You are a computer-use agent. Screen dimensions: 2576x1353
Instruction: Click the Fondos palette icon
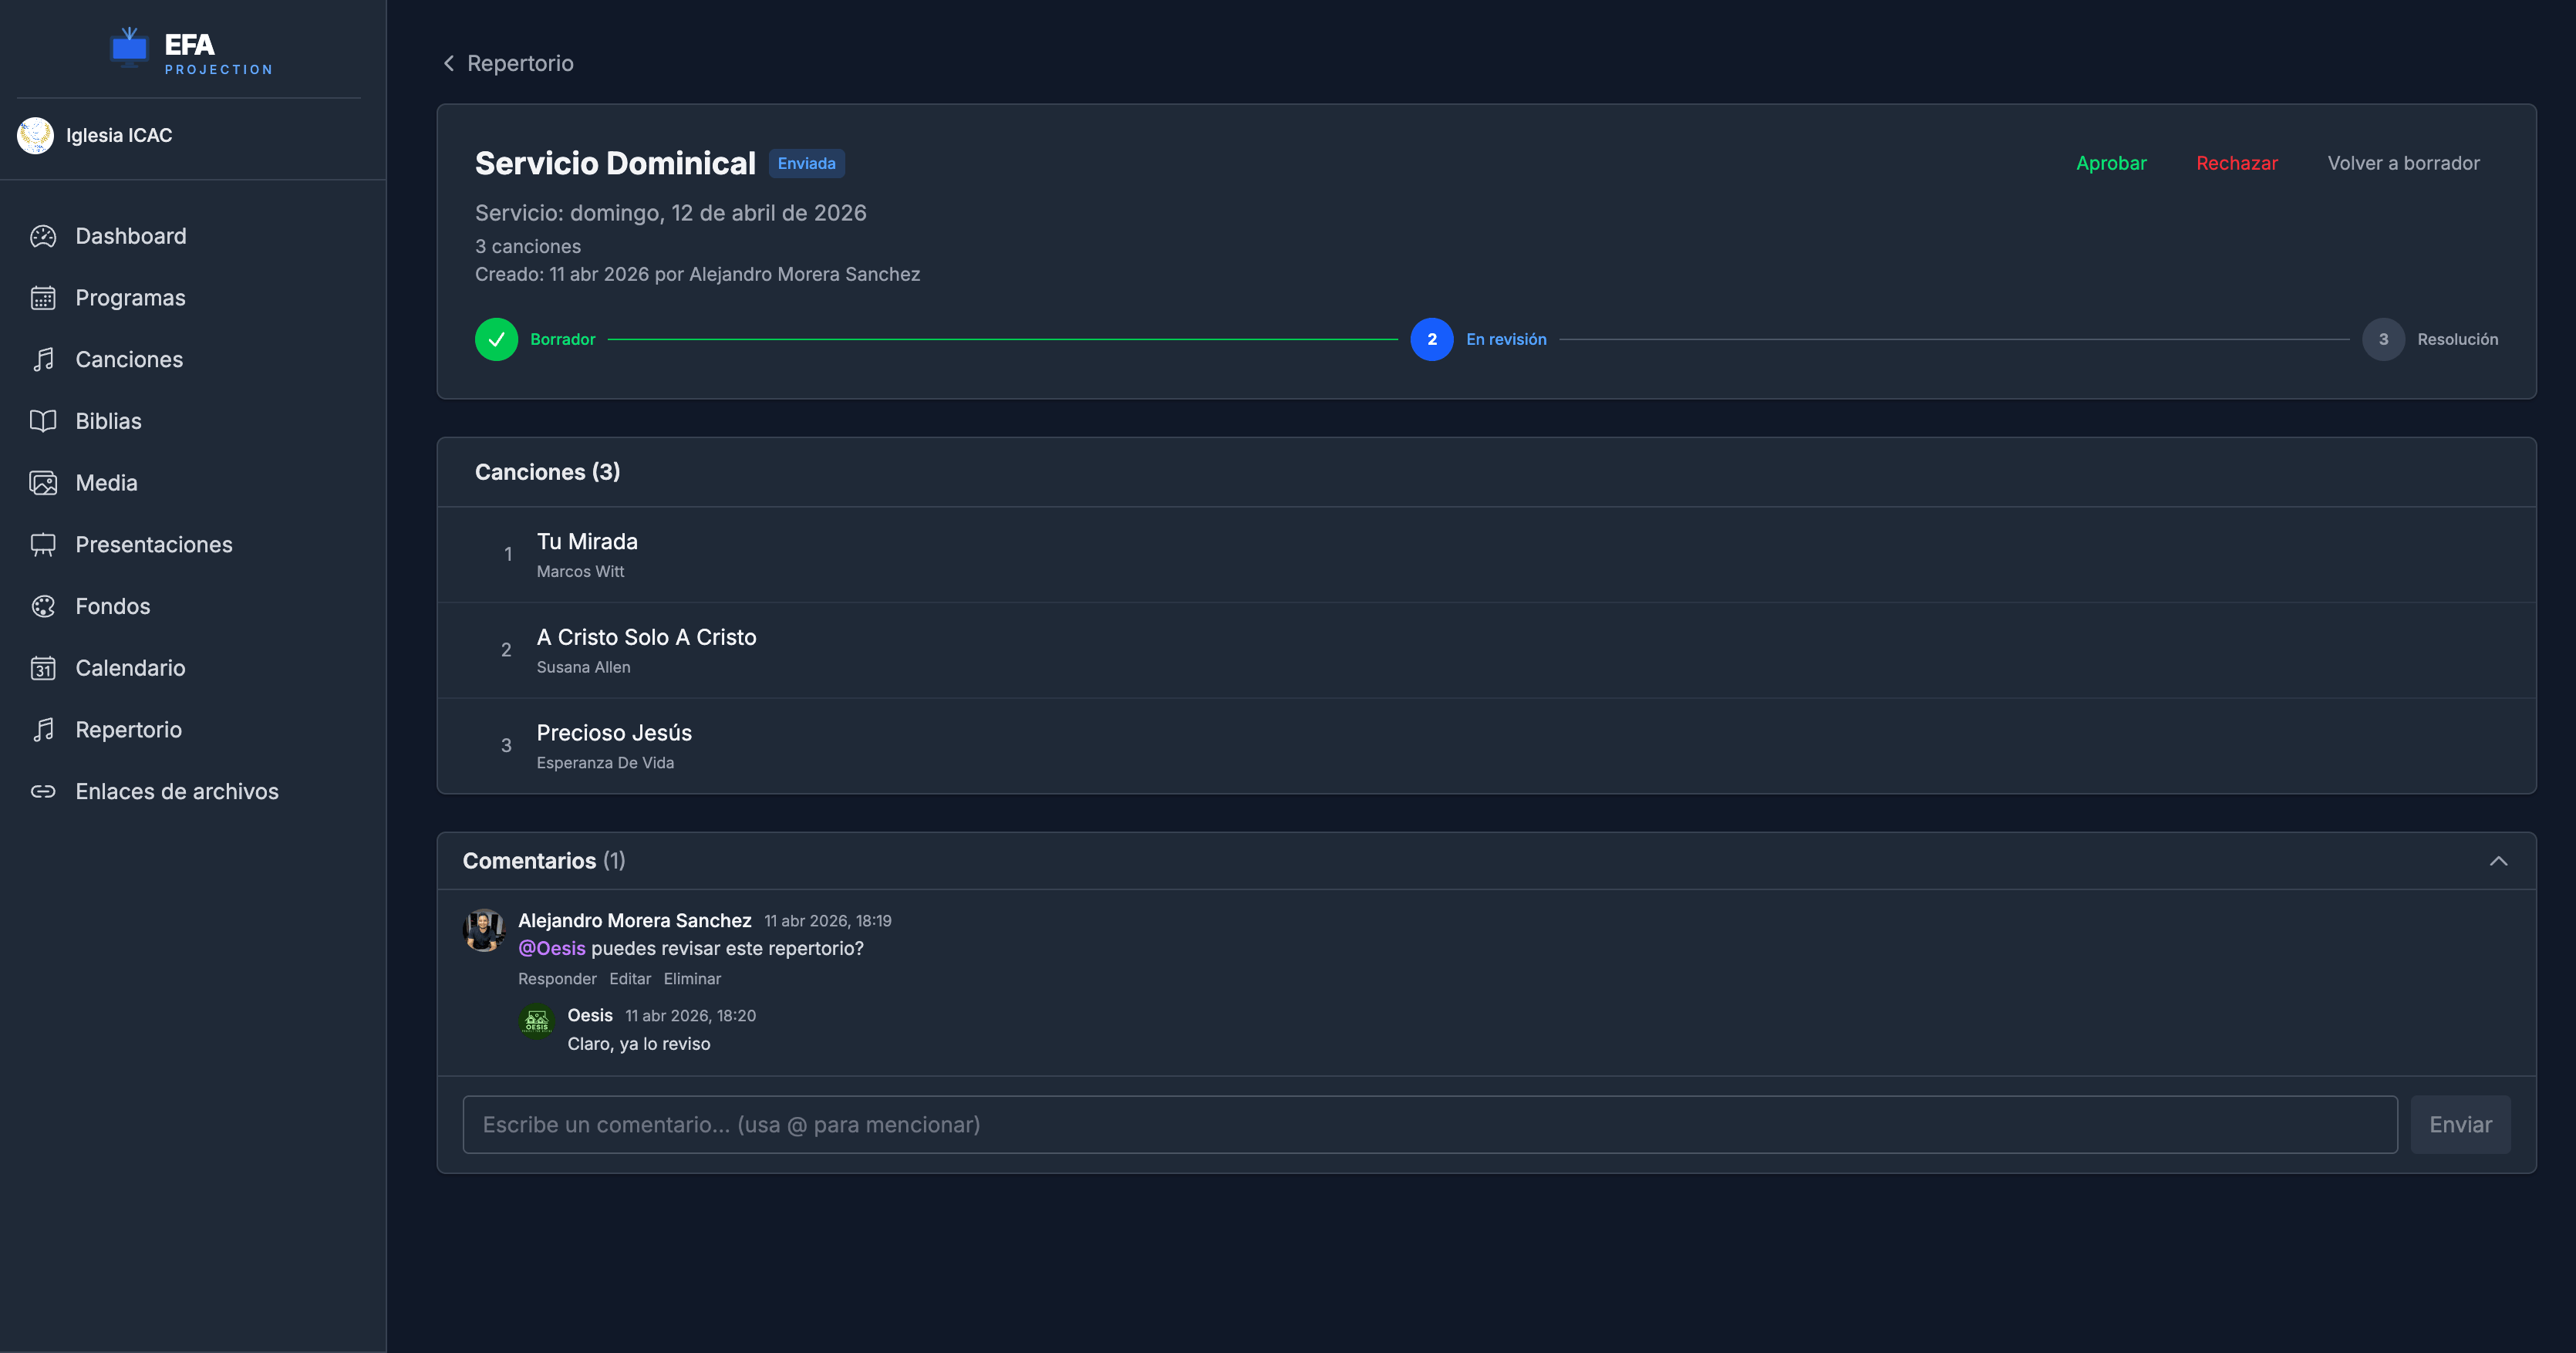coord(43,606)
